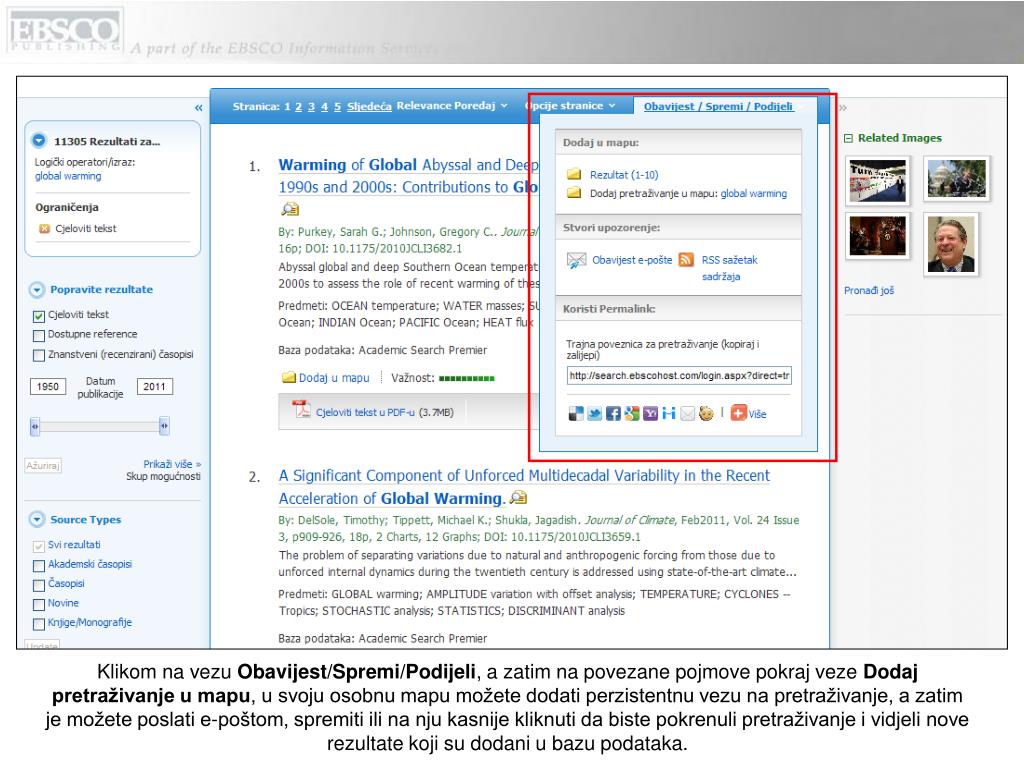Open Capitol building related image thumbnail

pos(957,178)
